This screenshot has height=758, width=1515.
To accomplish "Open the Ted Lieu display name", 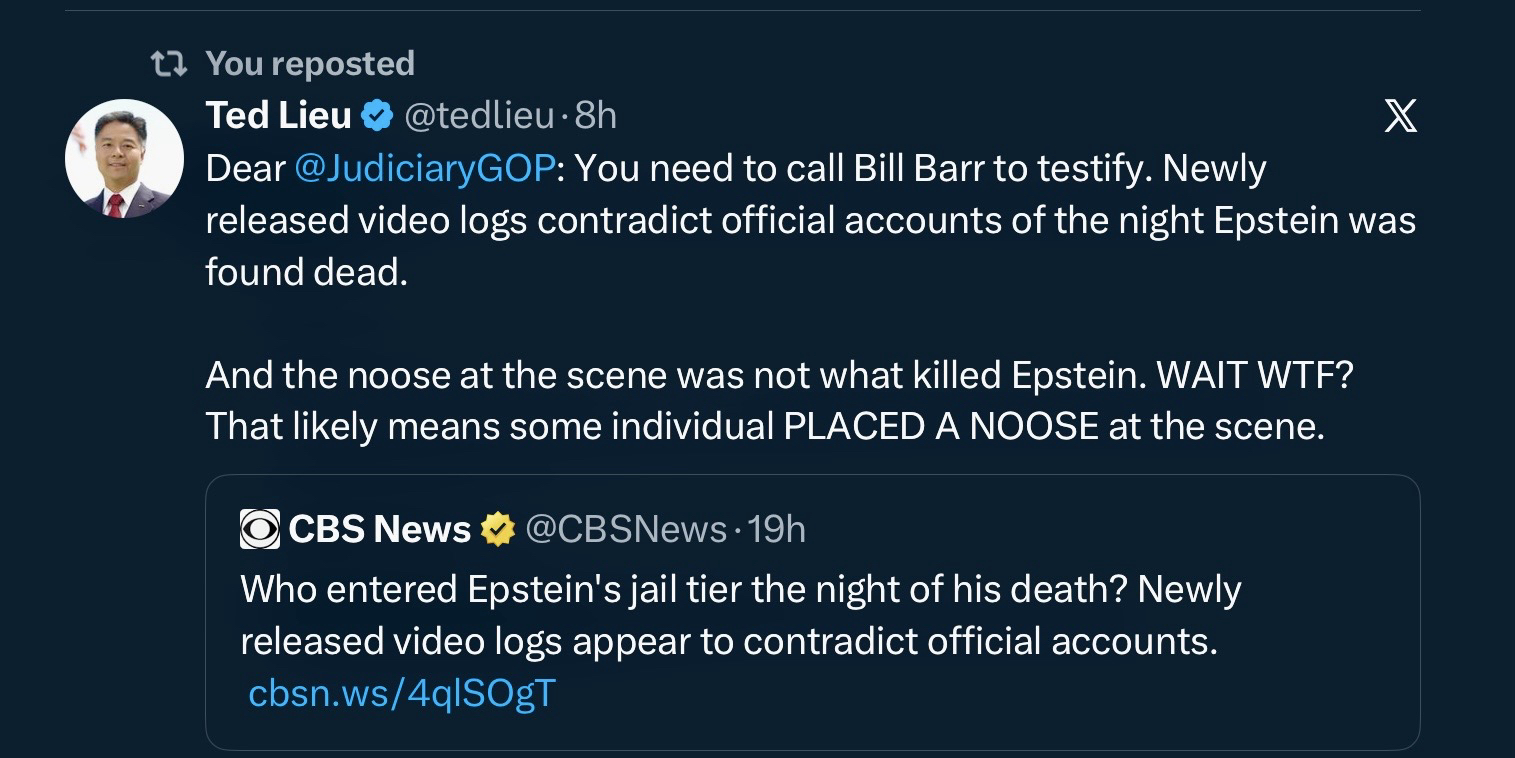I will 277,116.
